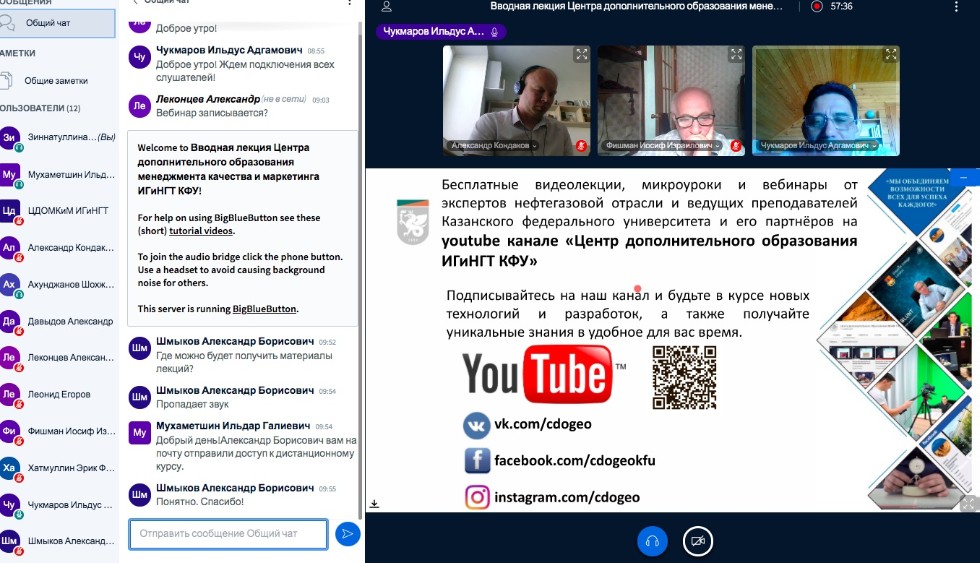Click the red recording indicator

tap(817, 6)
